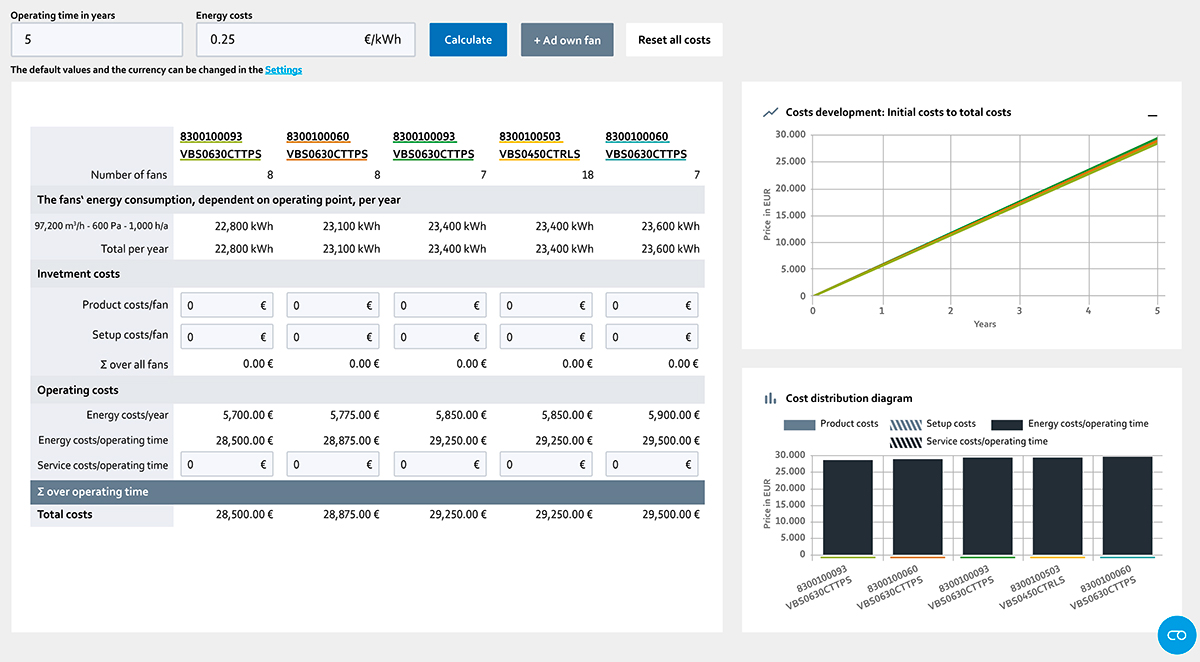This screenshot has height=662, width=1200.
Task: Click Reset all costs button
Action: (x=674, y=40)
